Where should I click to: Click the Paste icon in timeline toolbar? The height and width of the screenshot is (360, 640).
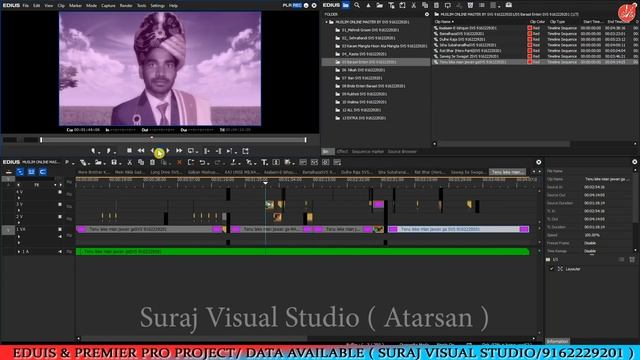click(x=152, y=162)
